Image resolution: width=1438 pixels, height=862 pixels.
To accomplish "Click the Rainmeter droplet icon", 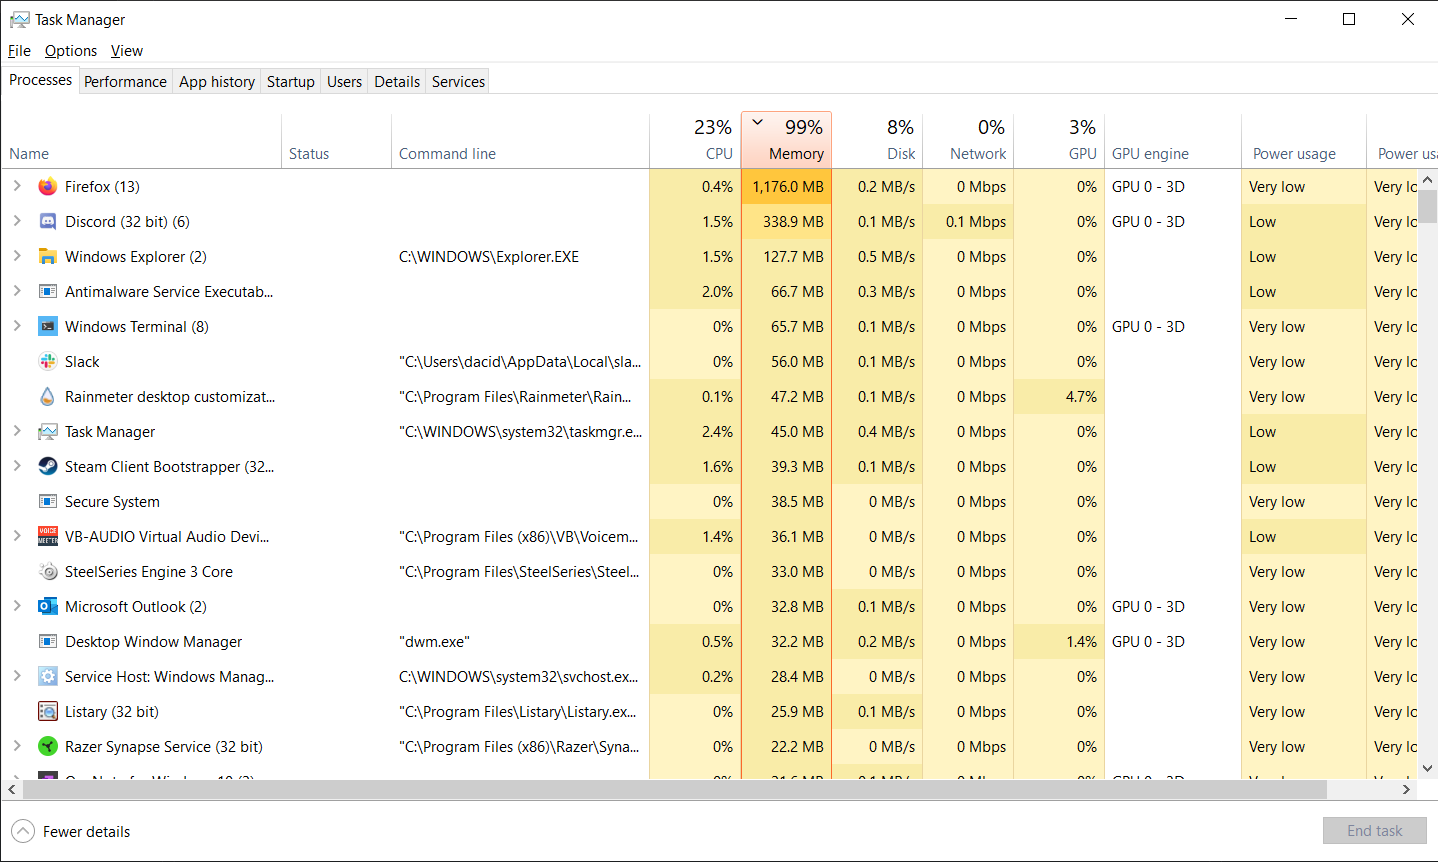I will tap(47, 396).
